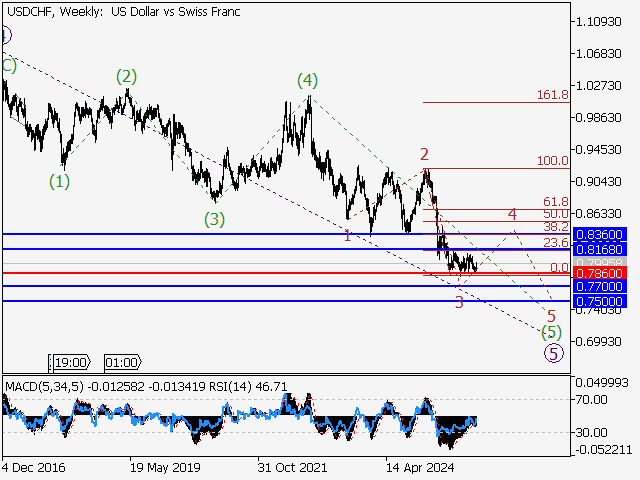The height and width of the screenshot is (480, 640).
Task: Click the 31 Oct 2021 date label
Action: pos(291,467)
